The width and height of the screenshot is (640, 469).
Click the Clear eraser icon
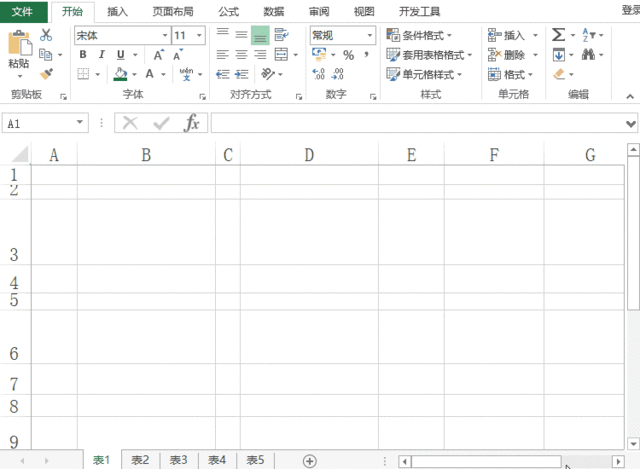[559, 74]
